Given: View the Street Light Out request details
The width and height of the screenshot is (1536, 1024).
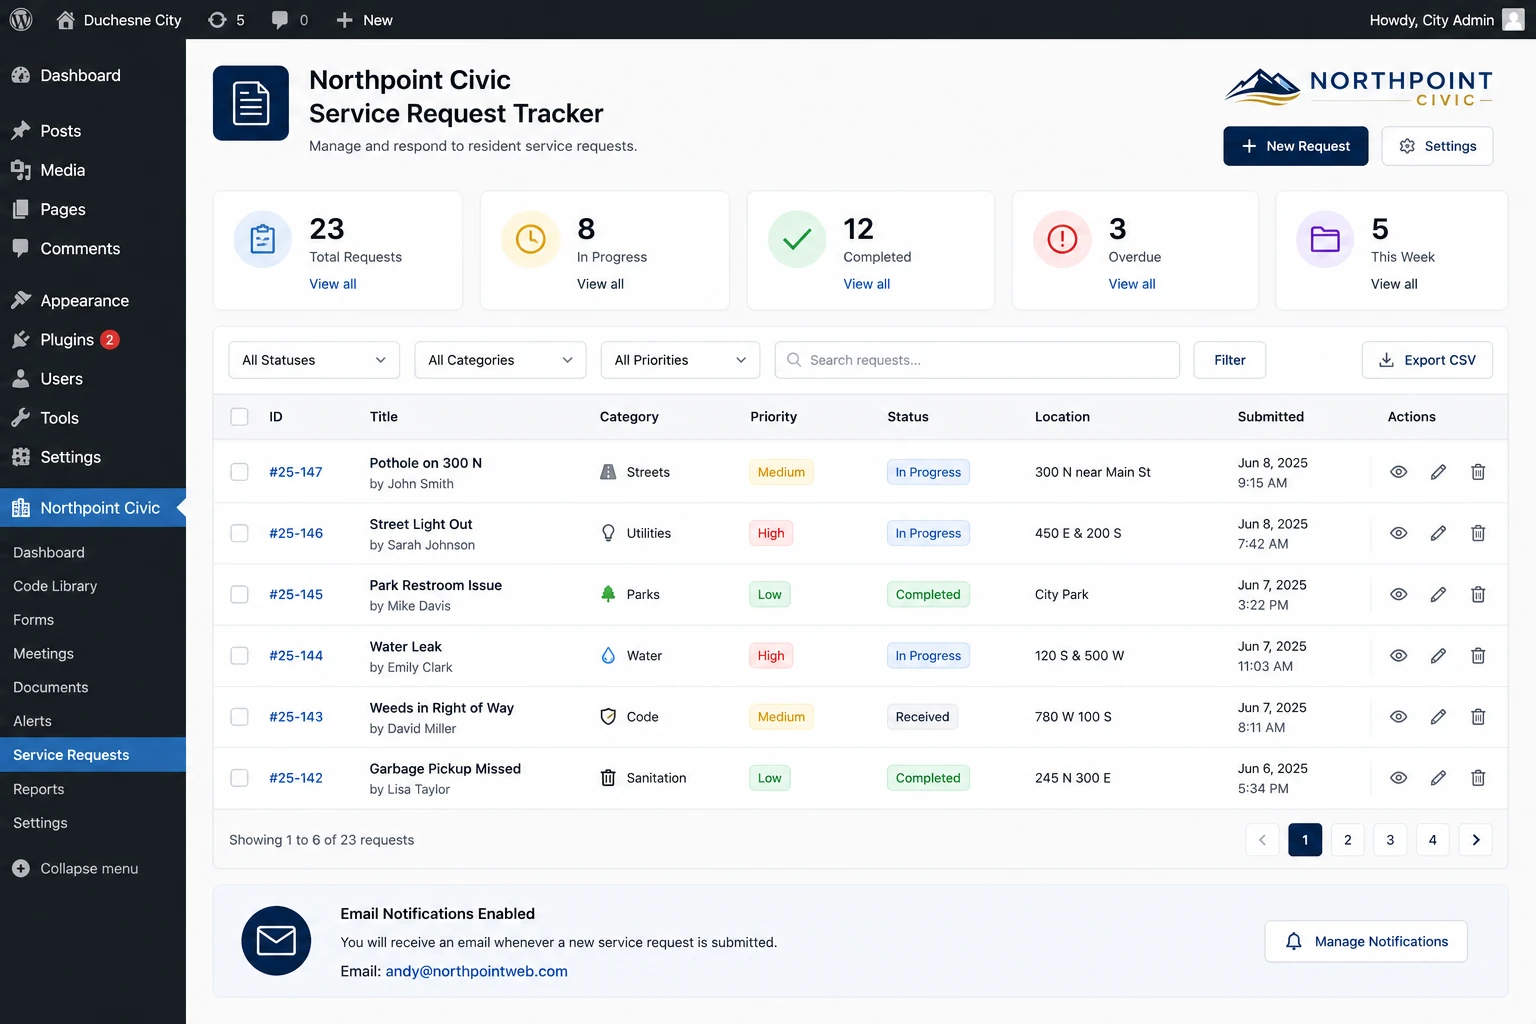Looking at the screenshot, I should coord(1399,533).
